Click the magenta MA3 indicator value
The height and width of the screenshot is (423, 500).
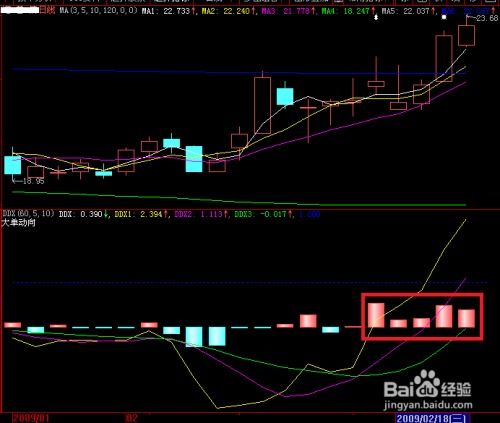coord(286,11)
